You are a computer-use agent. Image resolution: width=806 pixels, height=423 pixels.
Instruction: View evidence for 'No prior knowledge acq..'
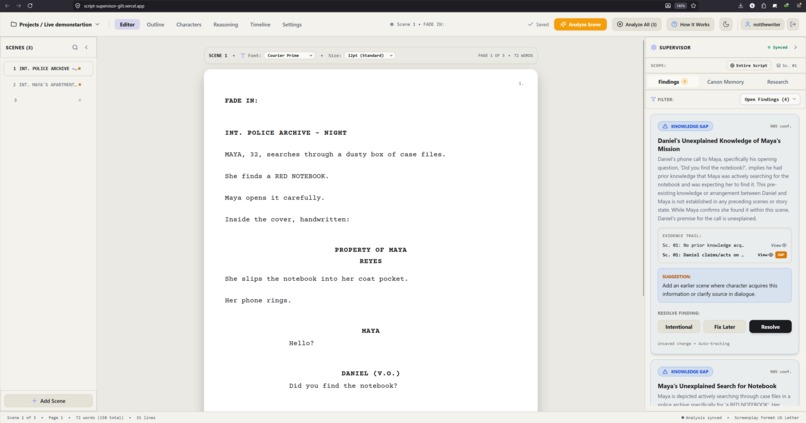click(x=779, y=245)
